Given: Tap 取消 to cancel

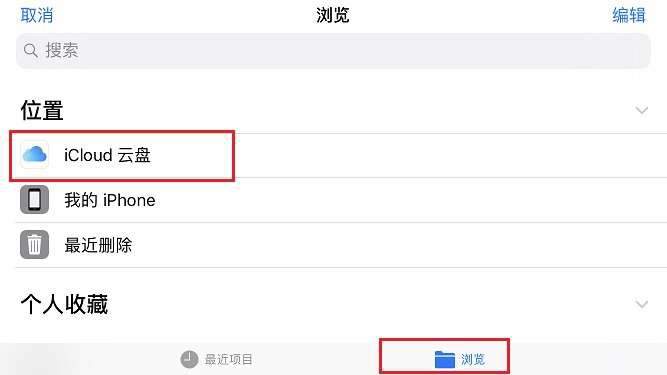Looking at the screenshot, I should (37, 15).
